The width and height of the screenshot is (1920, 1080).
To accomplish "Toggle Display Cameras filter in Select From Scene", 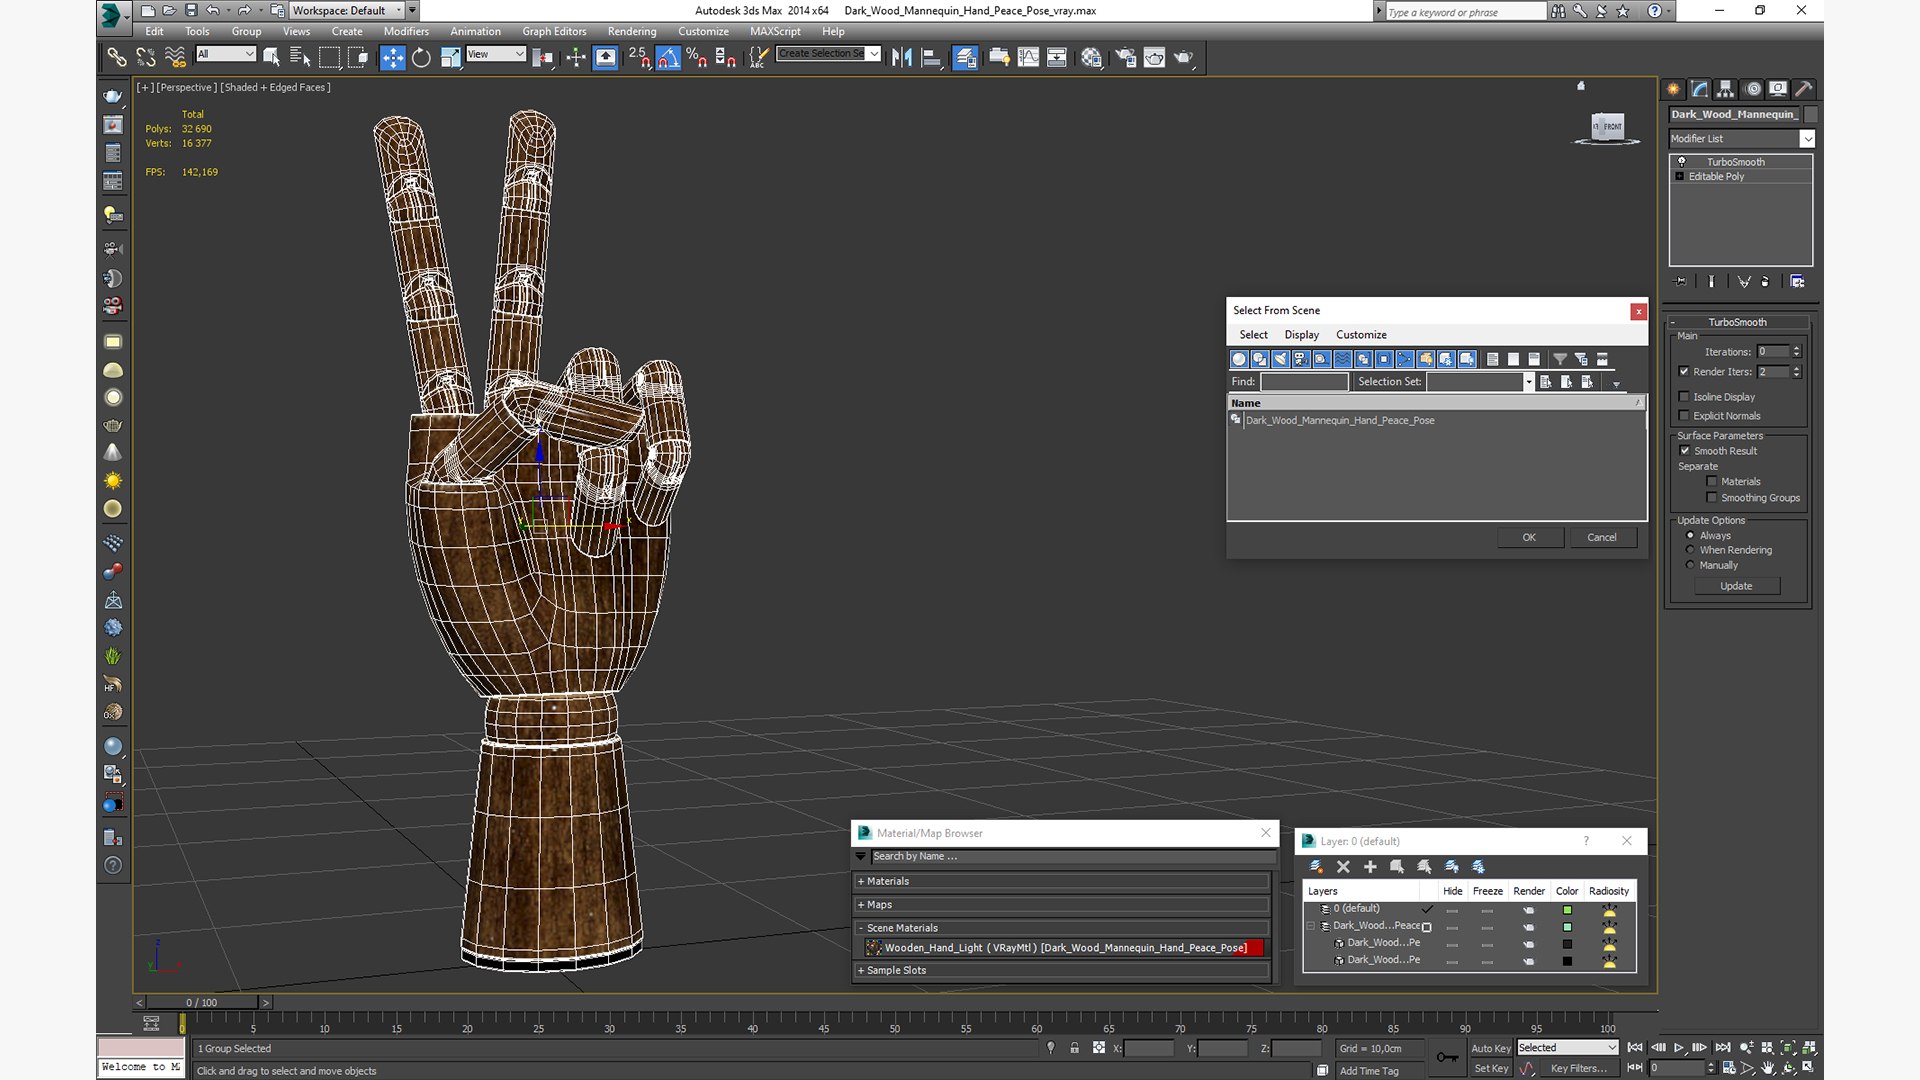I will tap(1301, 359).
